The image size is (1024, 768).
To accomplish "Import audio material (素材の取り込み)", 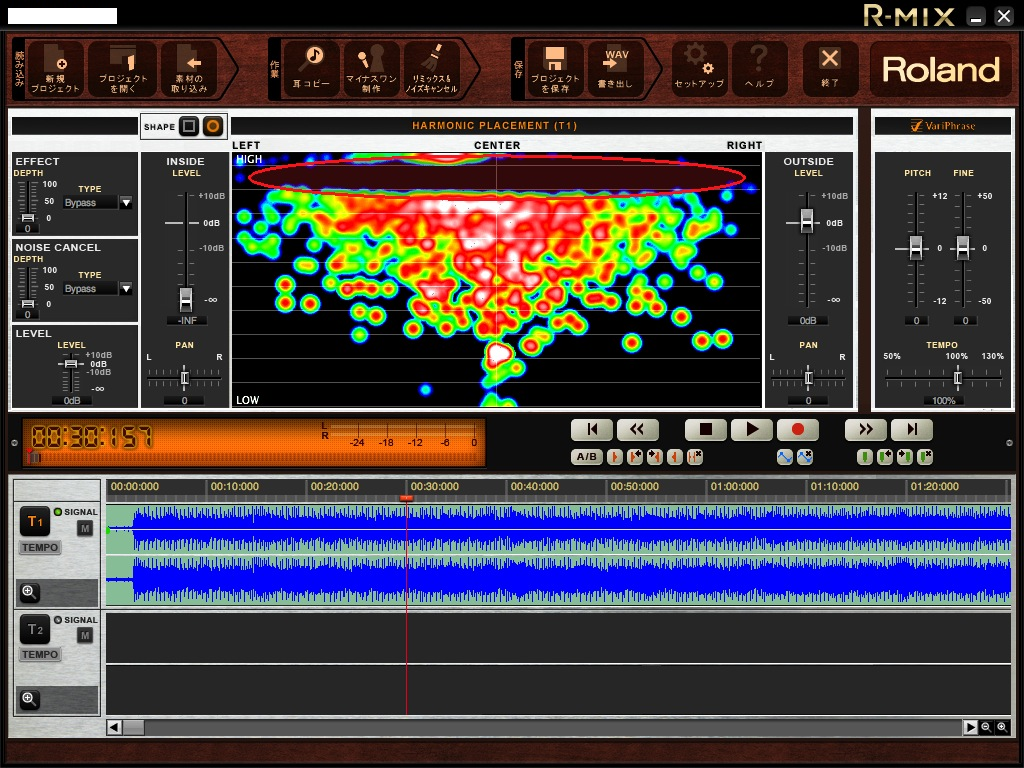I will [x=190, y=69].
